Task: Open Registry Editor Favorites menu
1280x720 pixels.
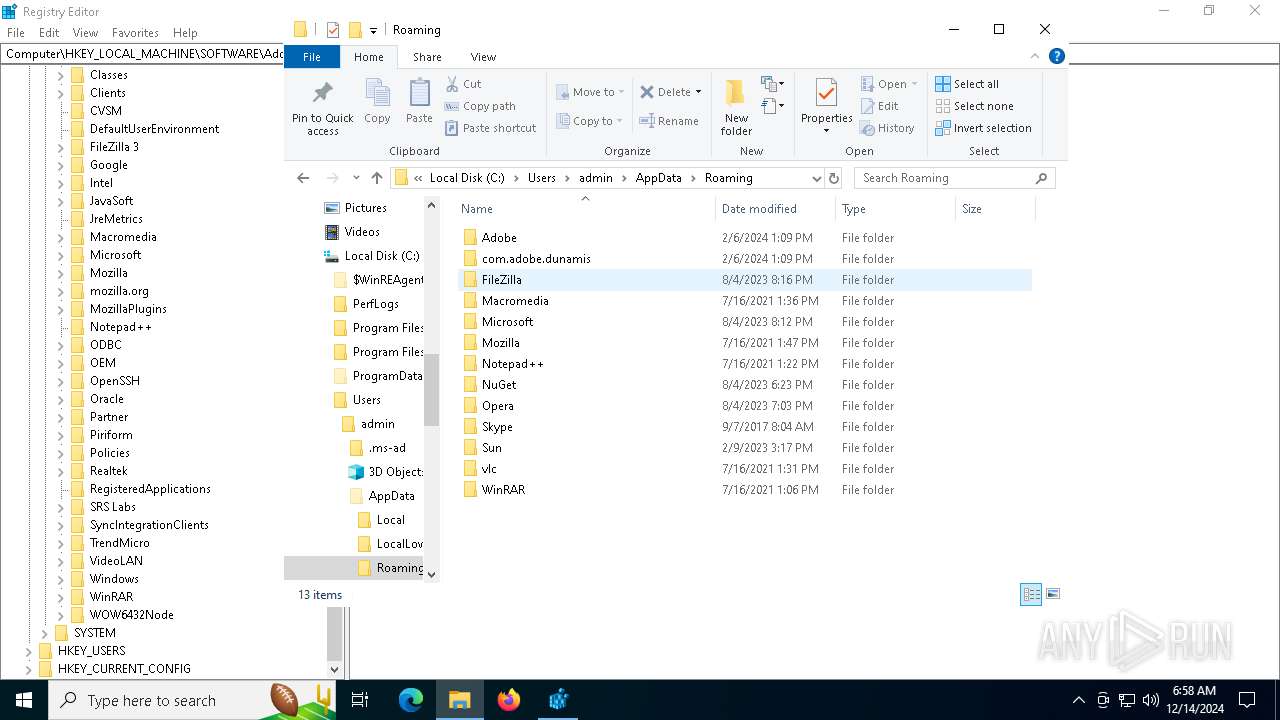Action: pyautogui.click(x=135, y=33)
